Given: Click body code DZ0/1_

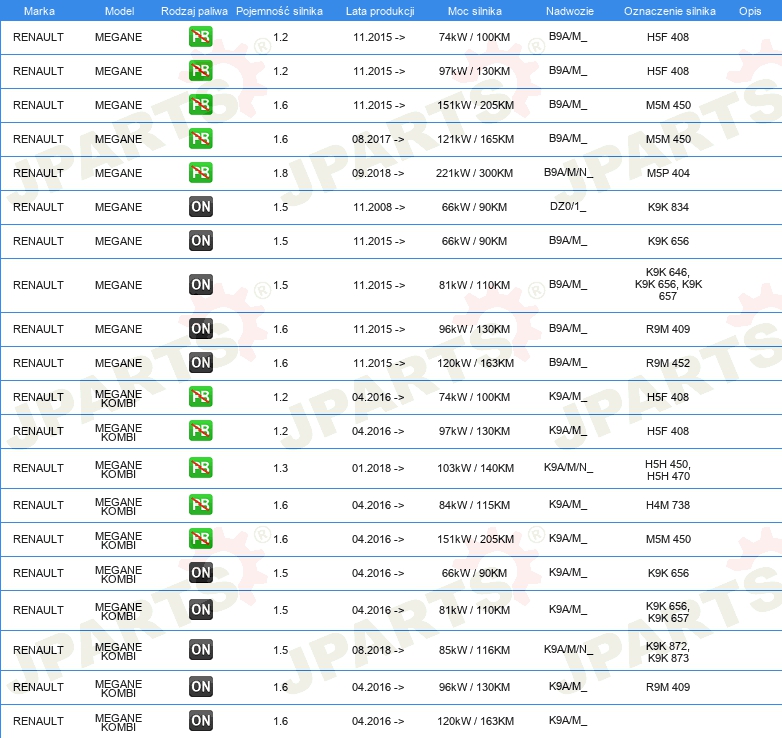Looking at the screenshot, I should 568,206.
